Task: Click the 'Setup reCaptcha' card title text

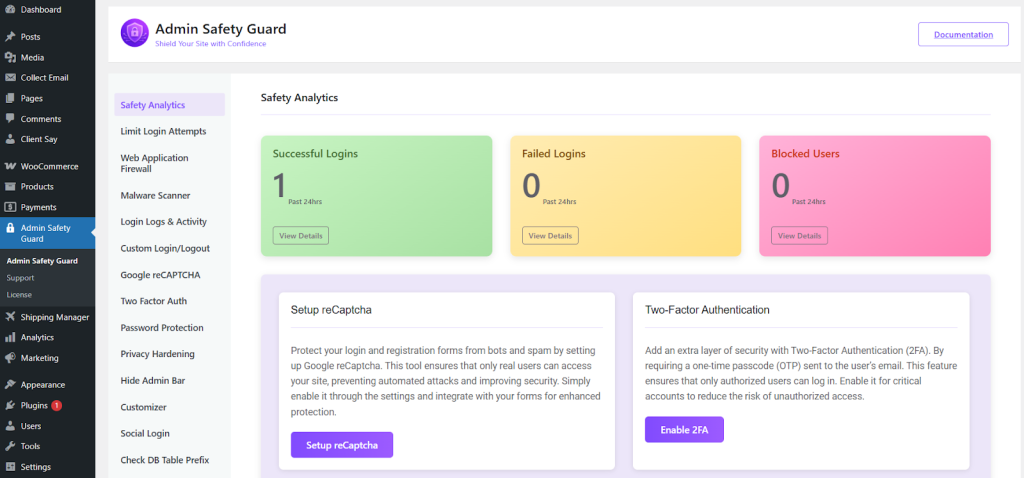Action: click(x=331, y=310)
